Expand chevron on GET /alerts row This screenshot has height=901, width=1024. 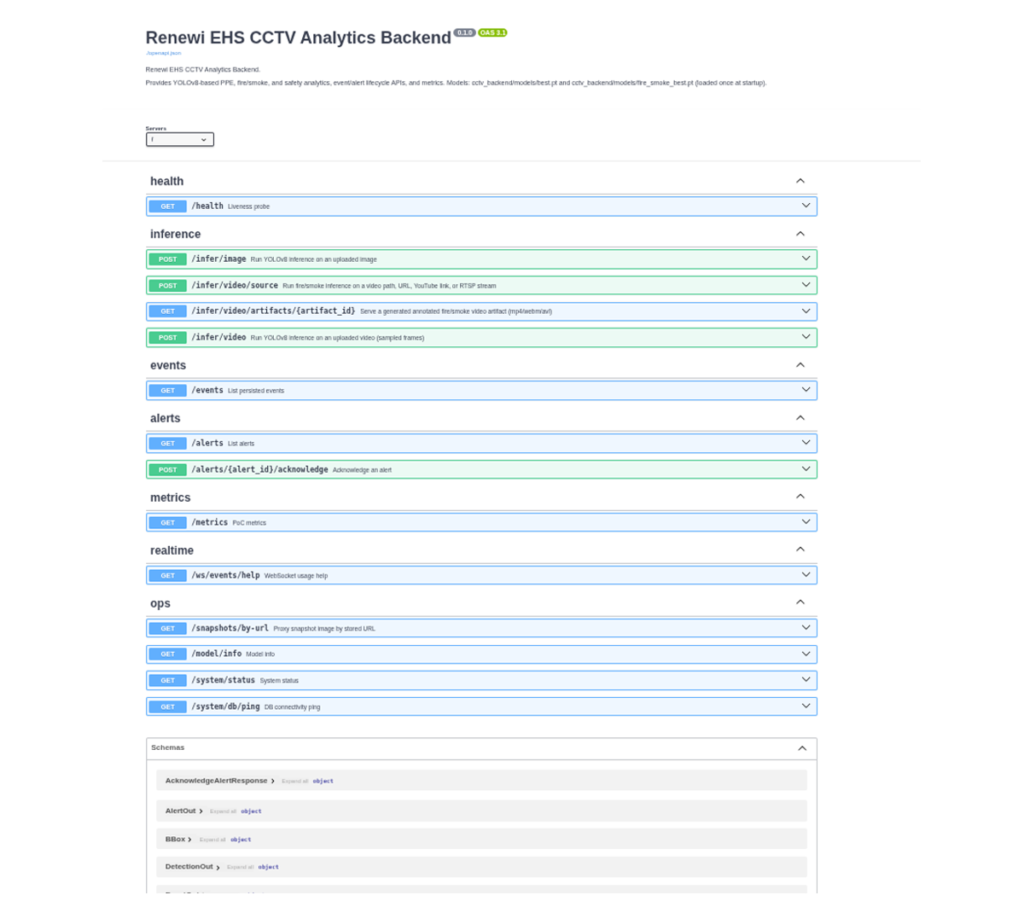point(806,443)
